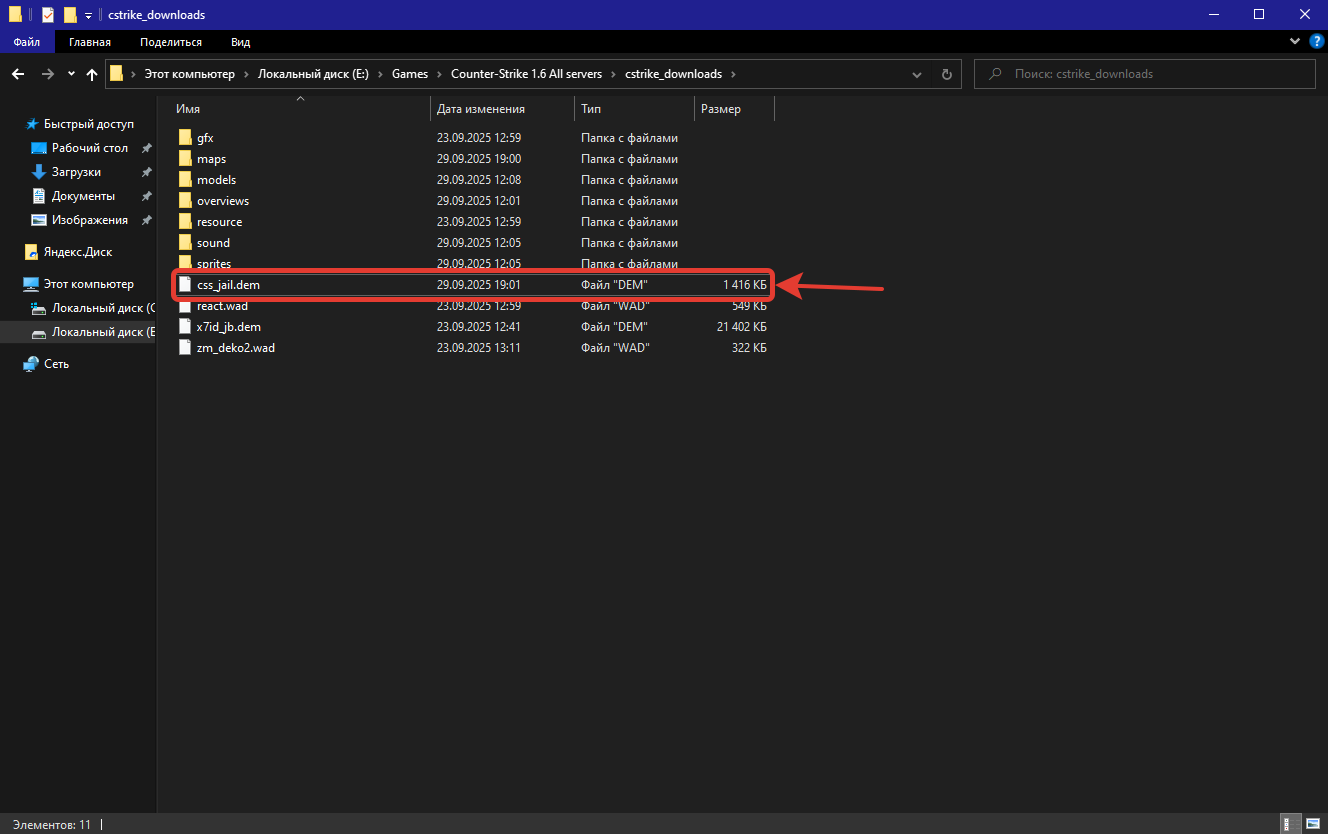
Task: Expand the address bar history dropdown
Action: [917, 74]
